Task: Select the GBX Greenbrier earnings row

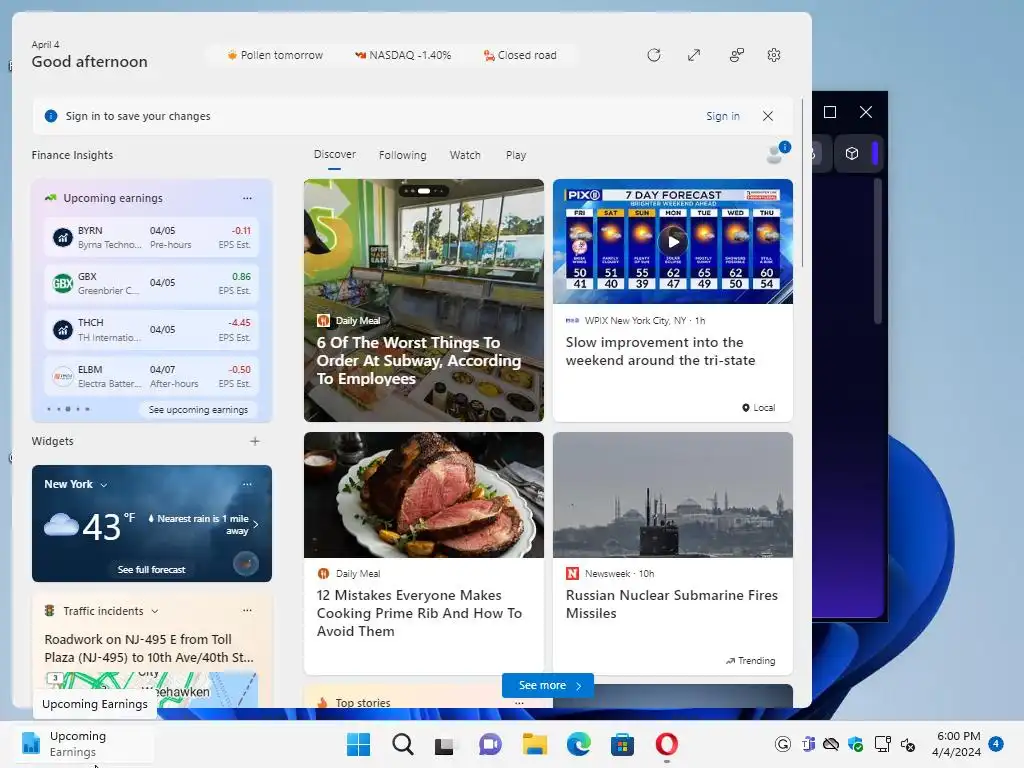Action: pos(152,283)
